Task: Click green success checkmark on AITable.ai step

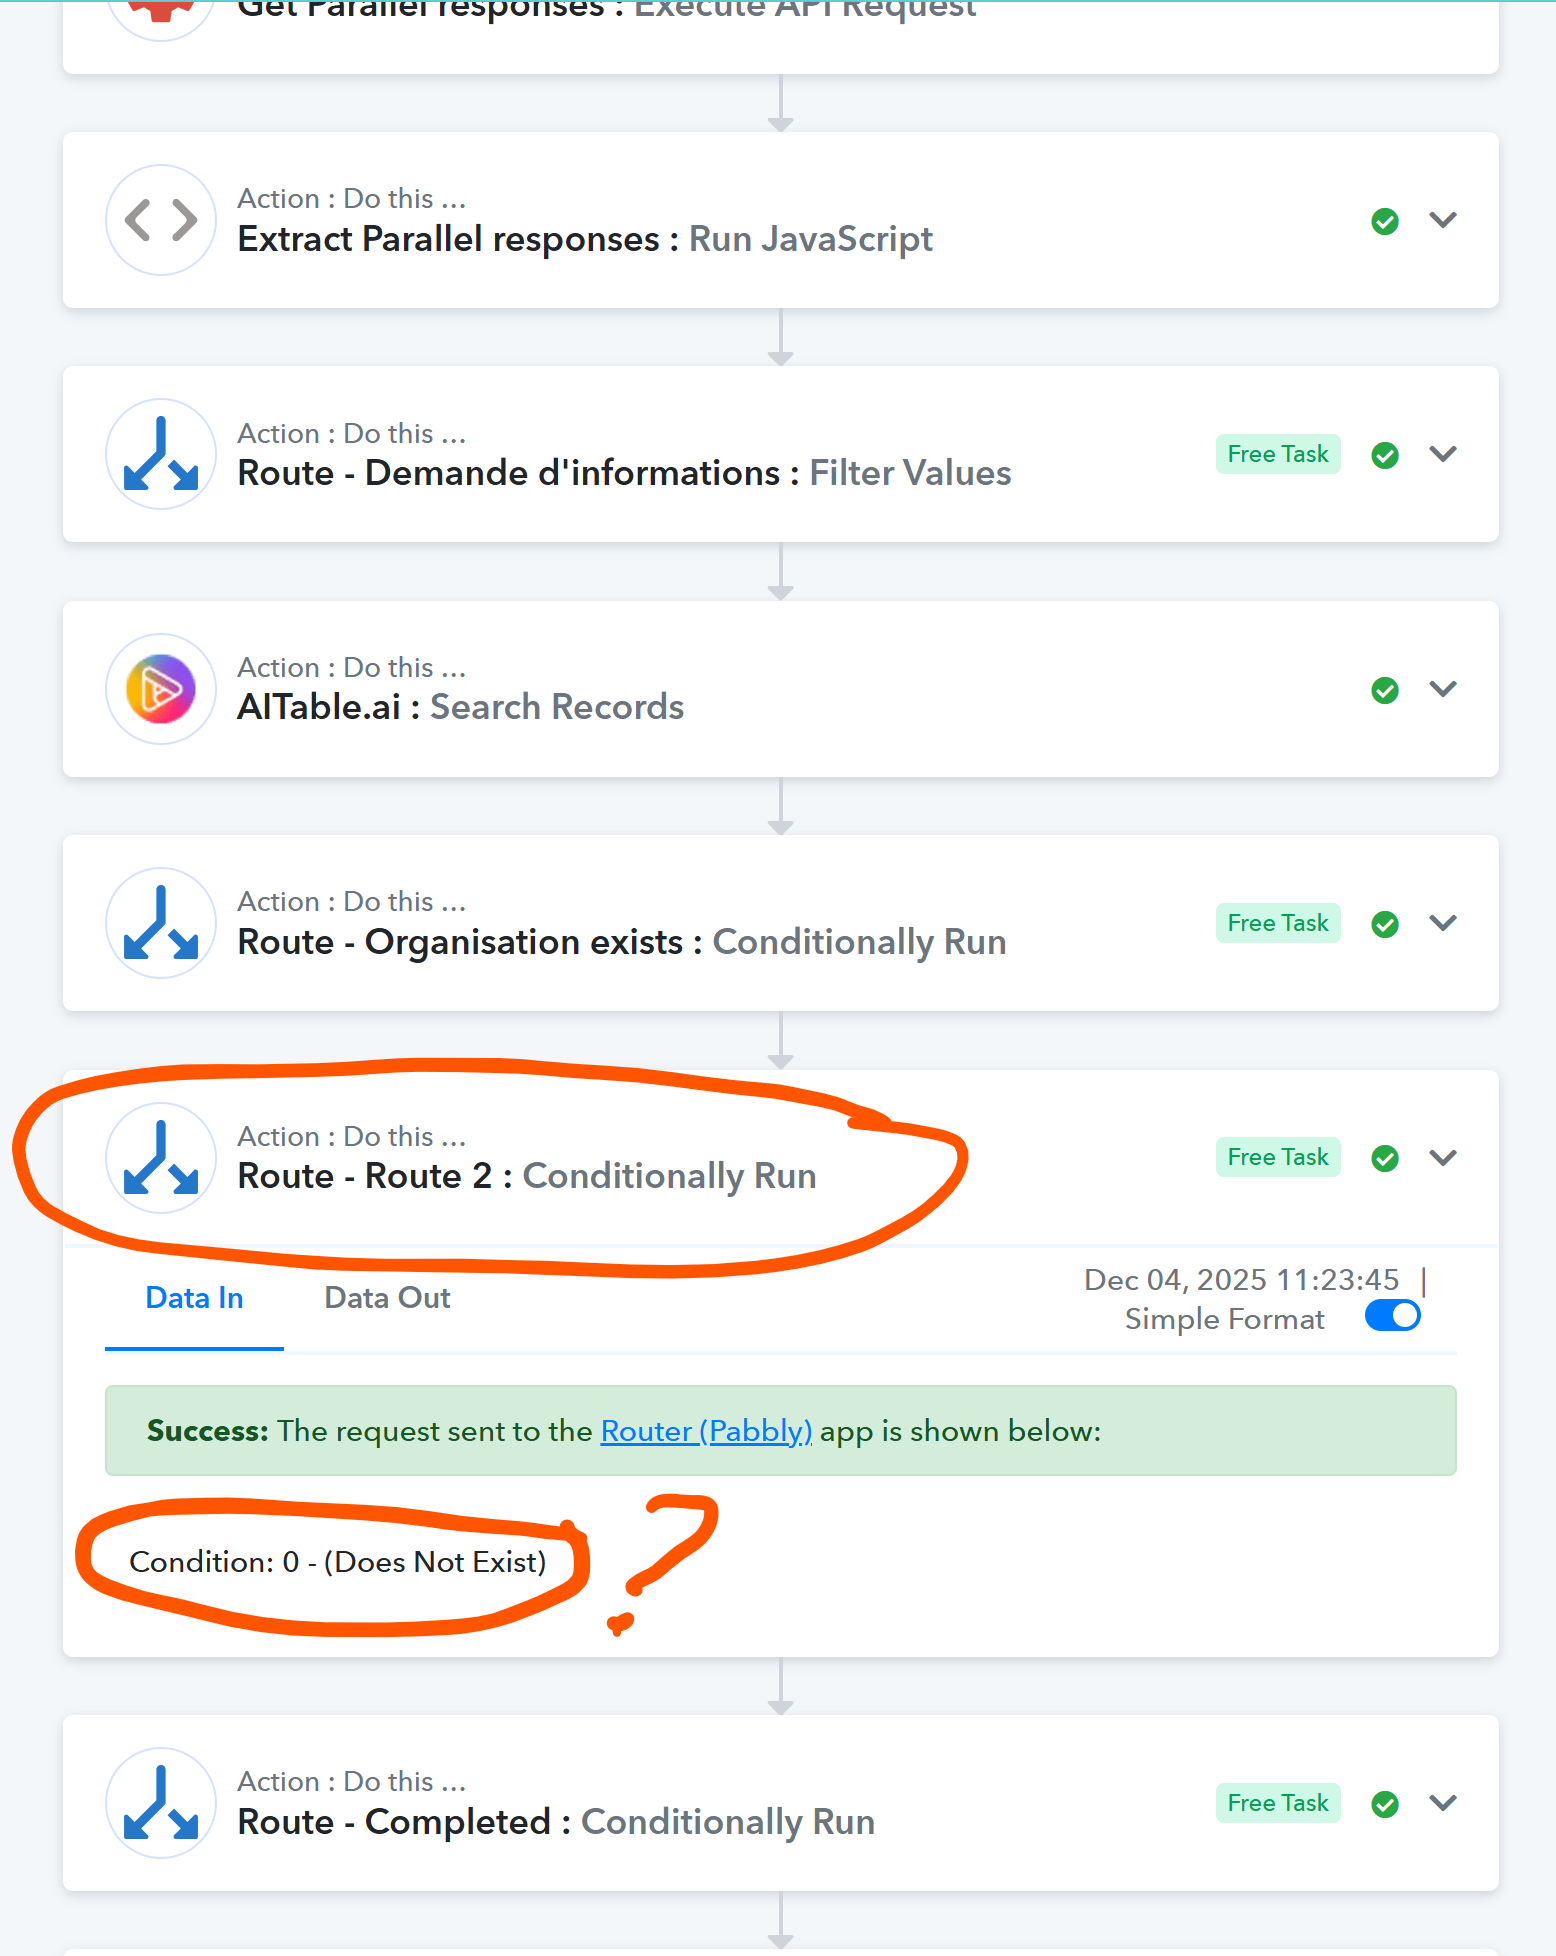Action: (x=1384, y=690)
